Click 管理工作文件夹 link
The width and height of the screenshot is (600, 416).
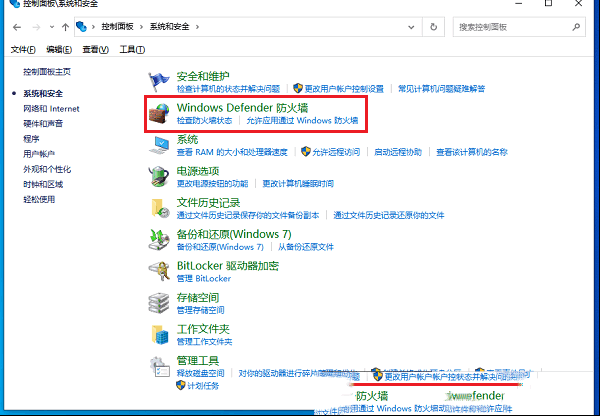click(x=204, y=342)
